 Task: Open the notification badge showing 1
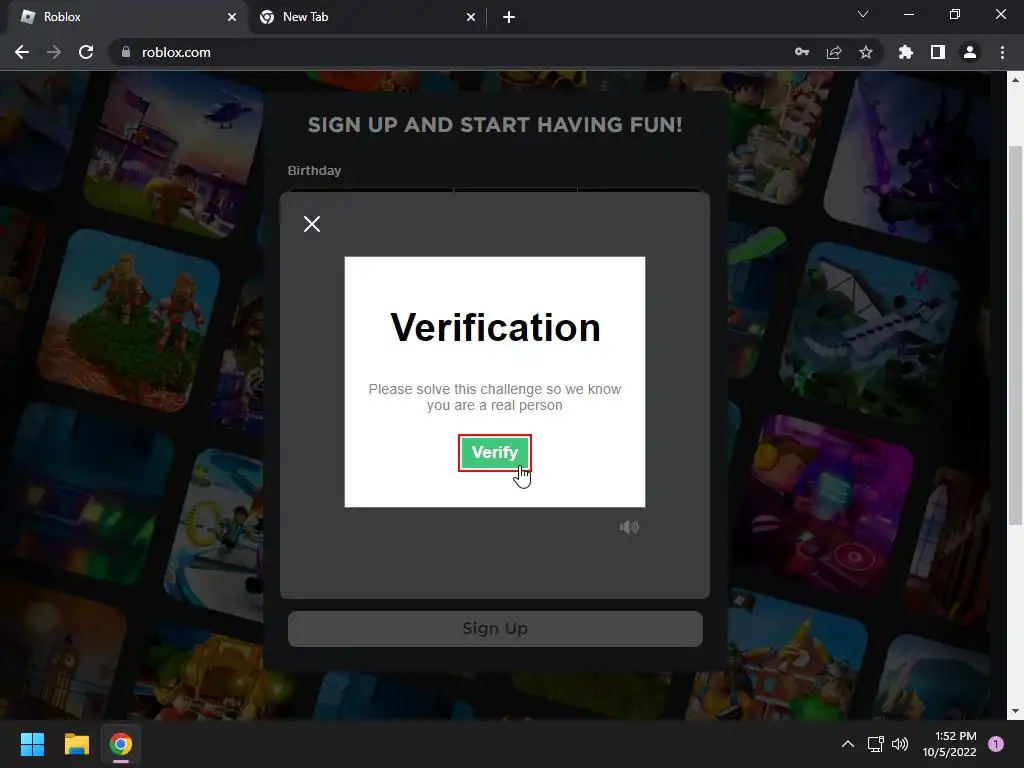tap(996, 744)
